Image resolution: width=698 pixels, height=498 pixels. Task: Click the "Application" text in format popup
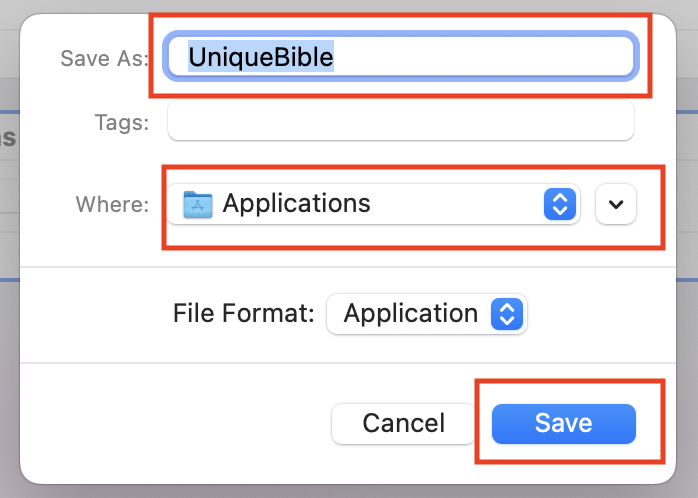(410, 313)
